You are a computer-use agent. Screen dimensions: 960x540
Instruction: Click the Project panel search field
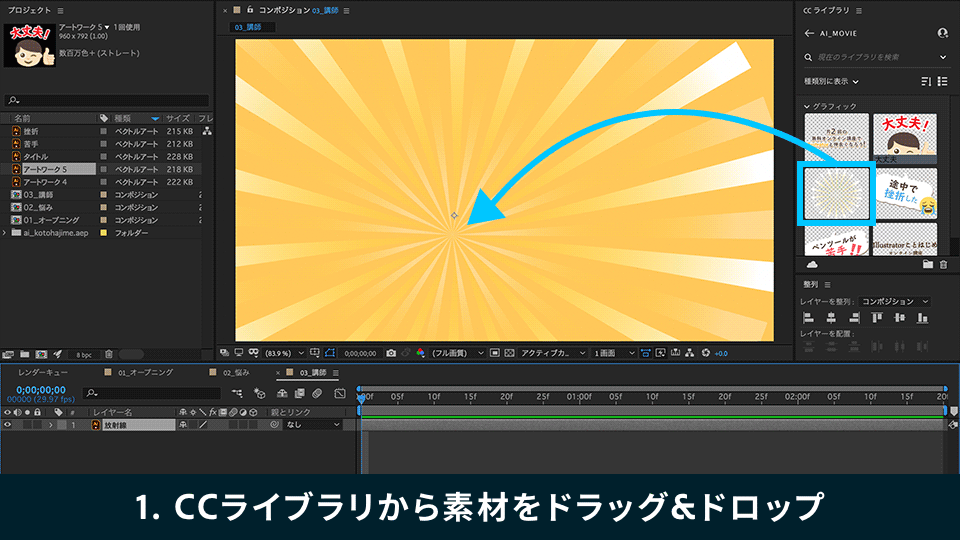(x=107, y=100)
